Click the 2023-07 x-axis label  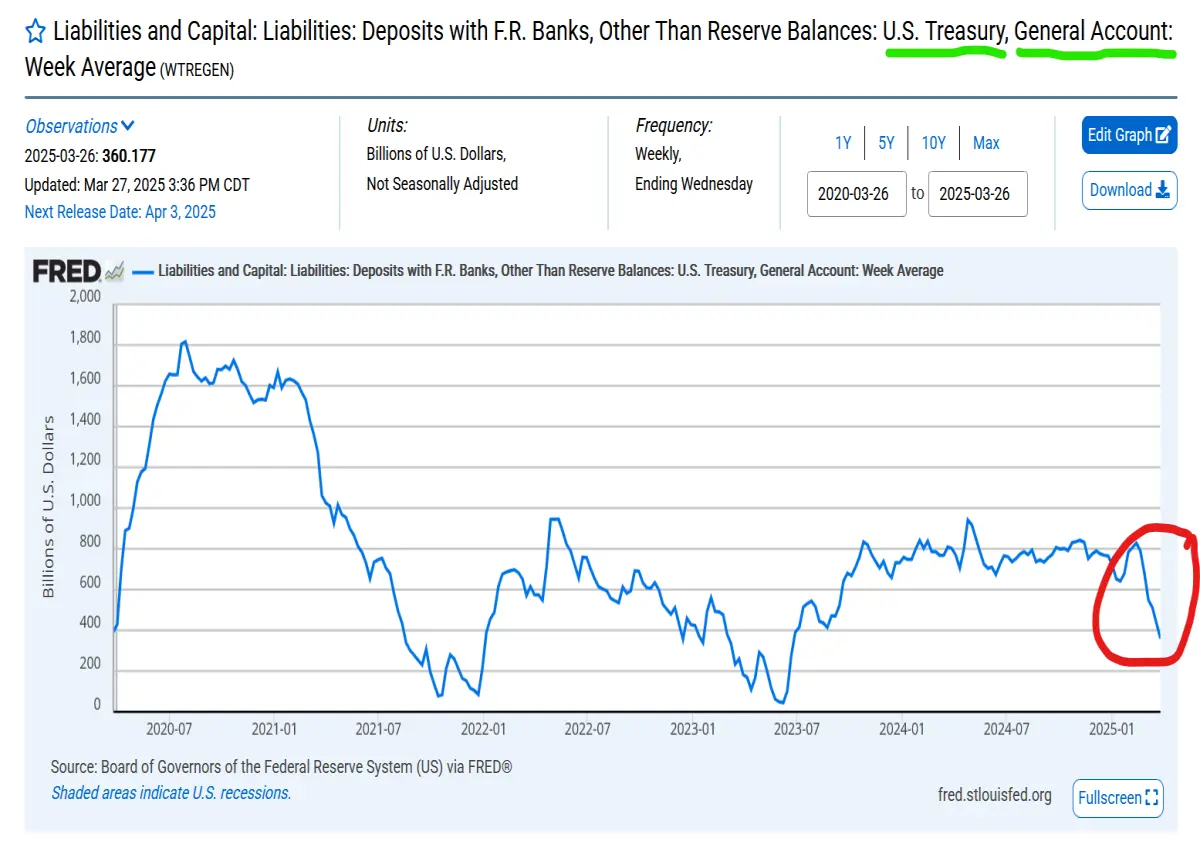tap(797, 730)
